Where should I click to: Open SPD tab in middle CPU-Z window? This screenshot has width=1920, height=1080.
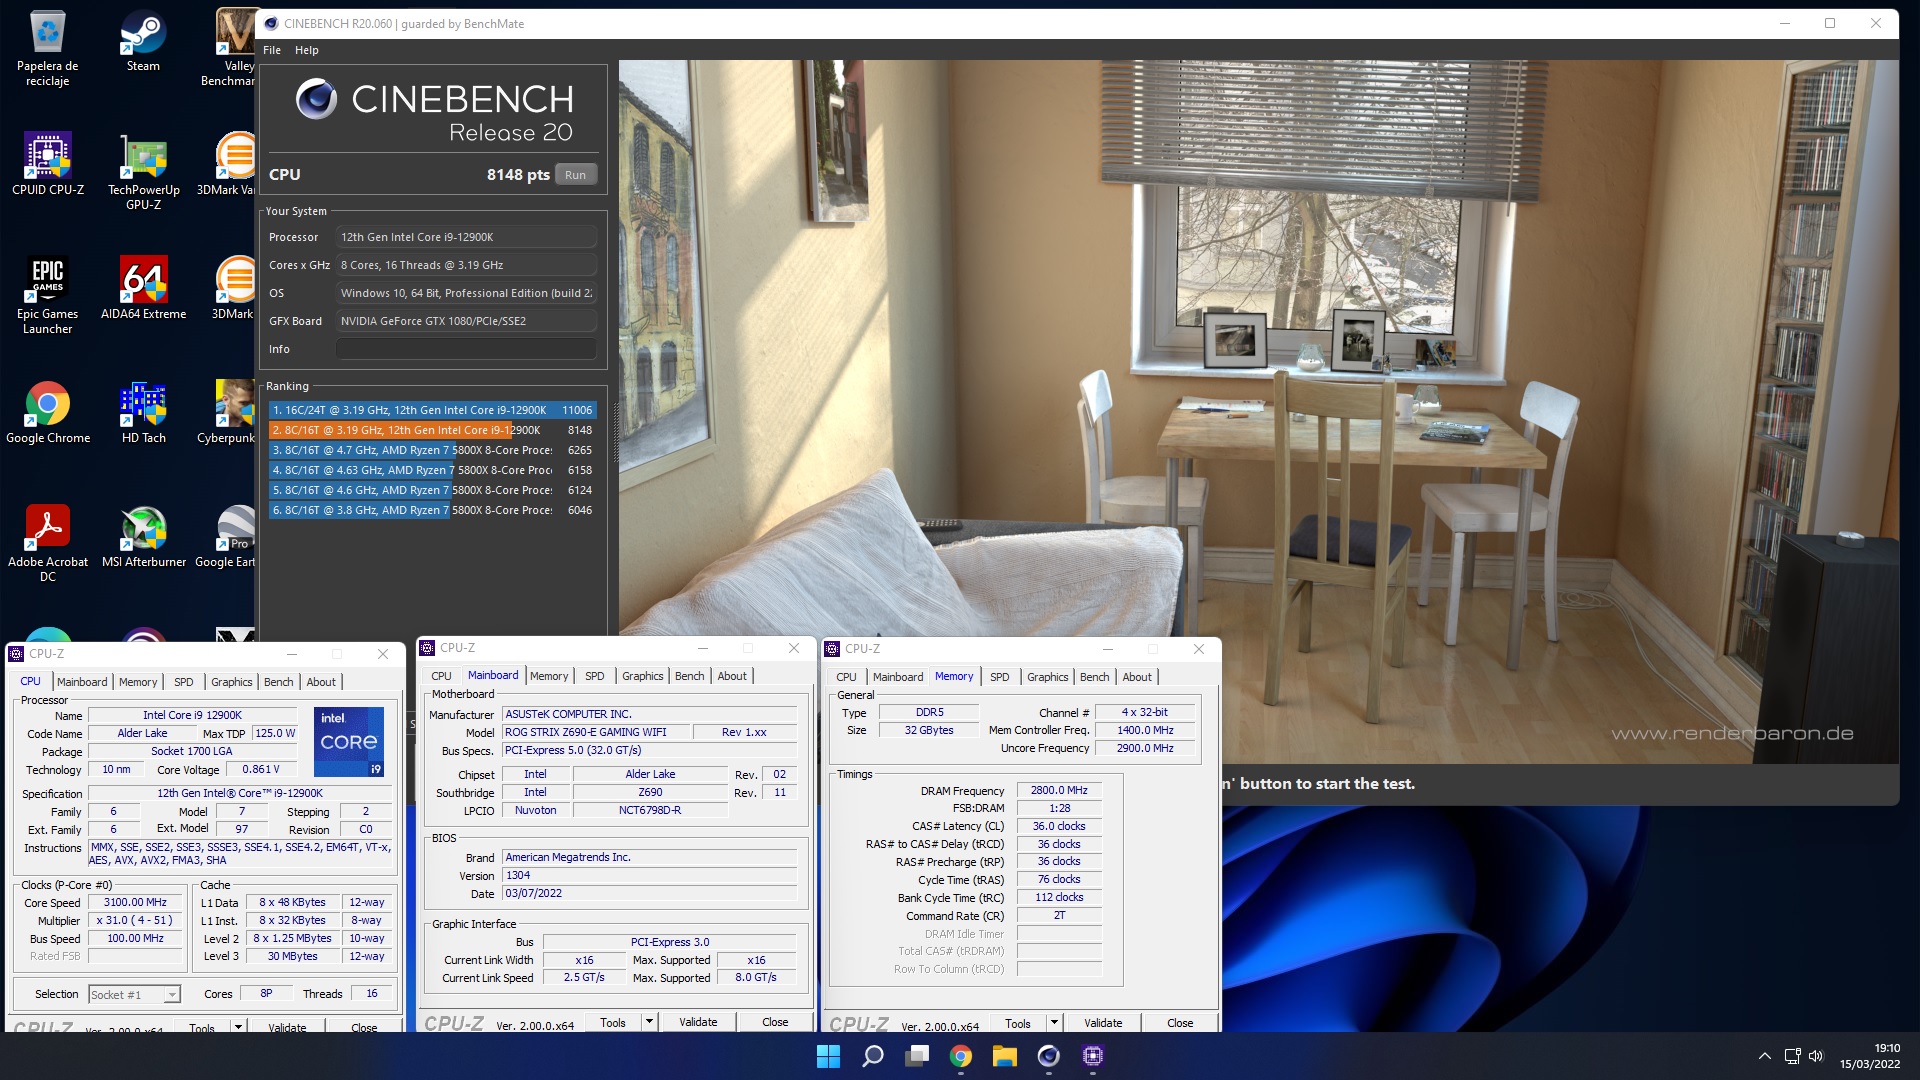[x=594, y=676]
